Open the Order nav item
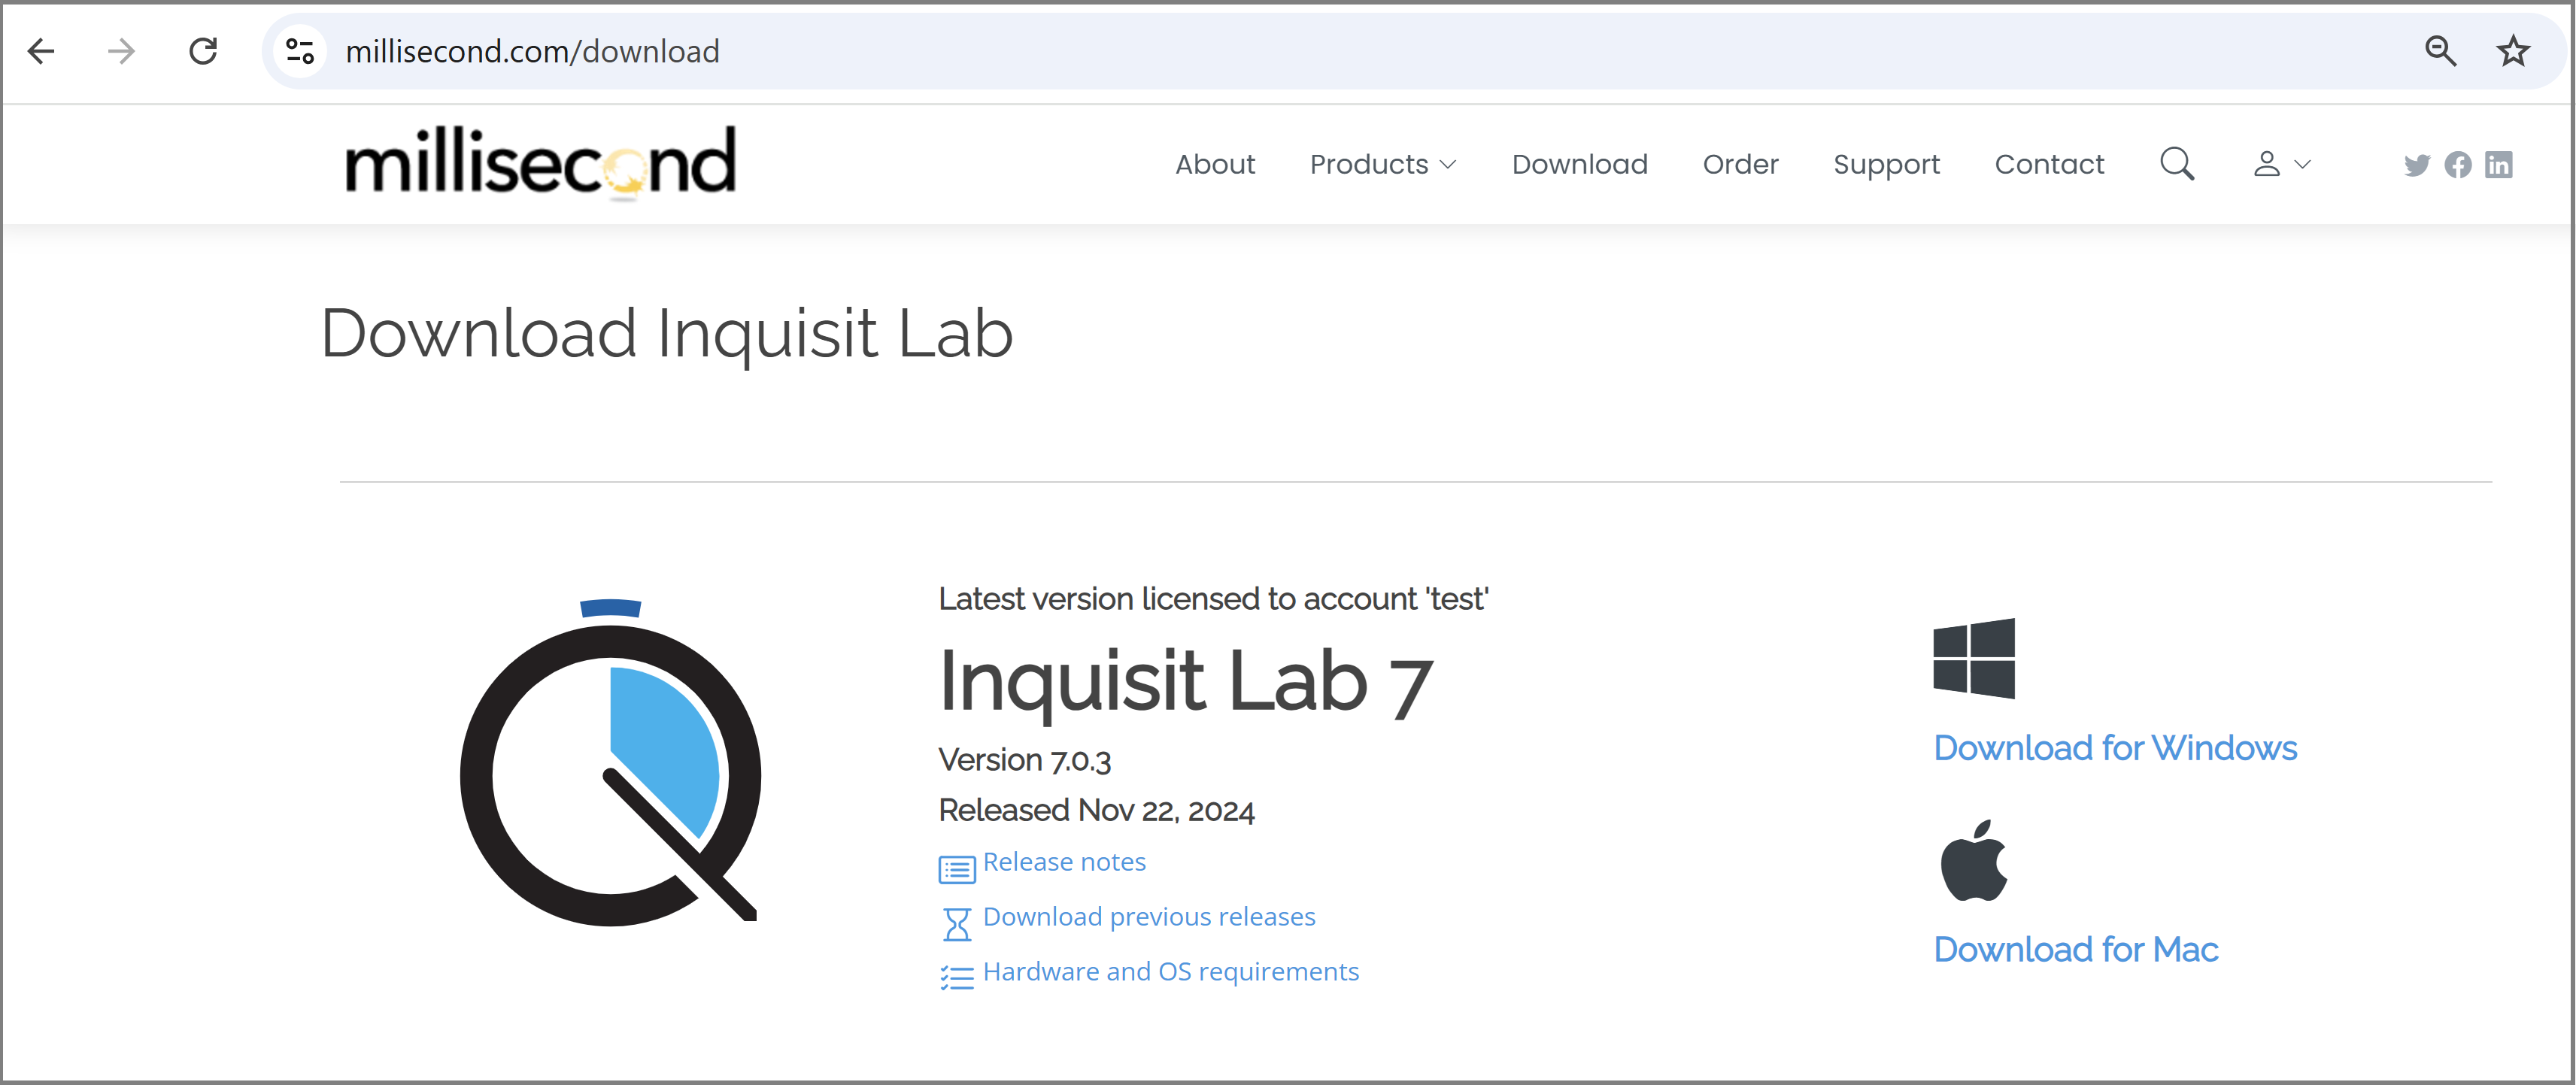This screenshot has height=1085, width=2576. (1741, 164)
